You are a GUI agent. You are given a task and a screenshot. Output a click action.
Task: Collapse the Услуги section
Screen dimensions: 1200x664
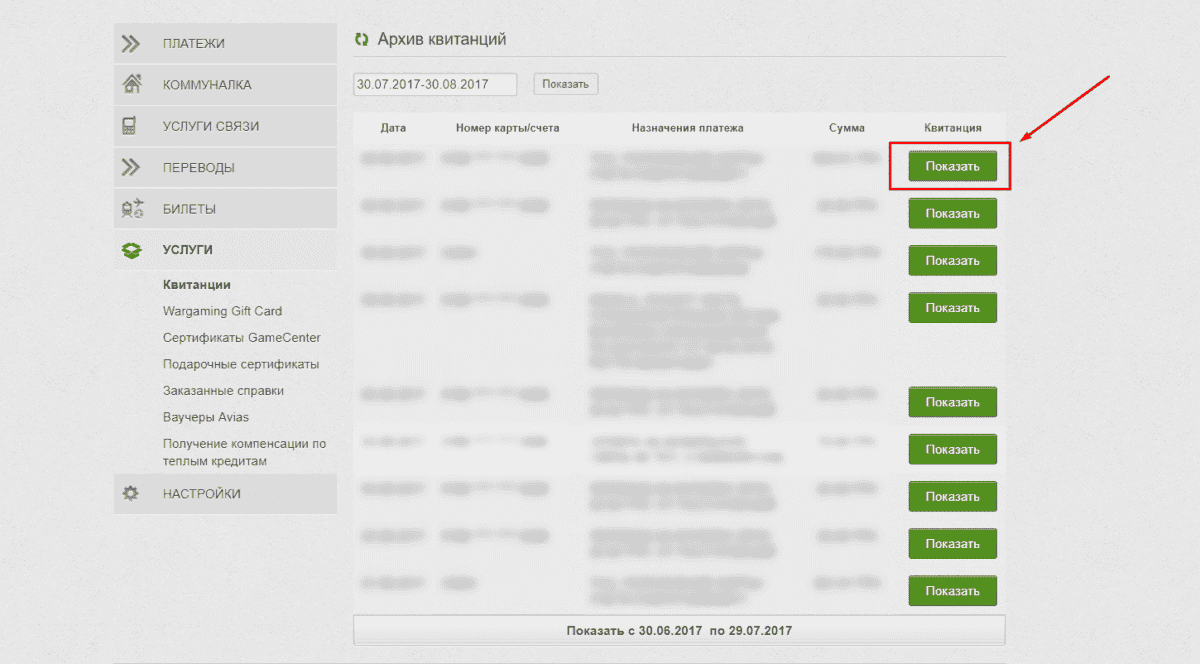187,250
